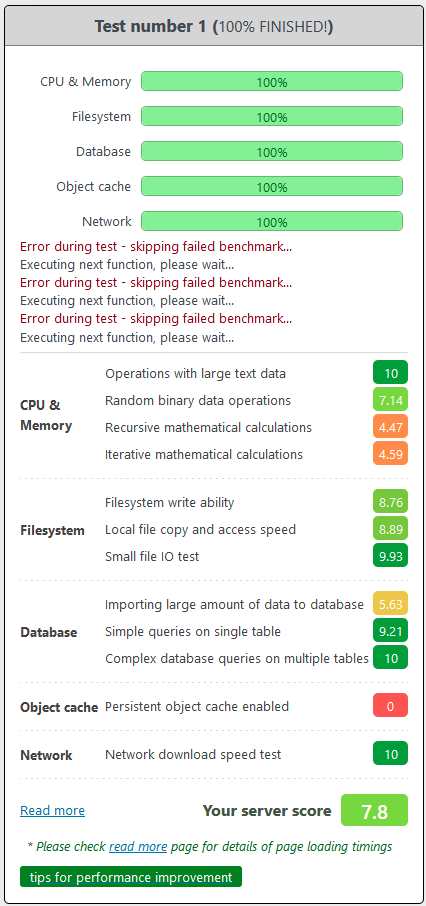Click the red 0 persistent object cache score
426x906 pixels.
click(391, 706)
